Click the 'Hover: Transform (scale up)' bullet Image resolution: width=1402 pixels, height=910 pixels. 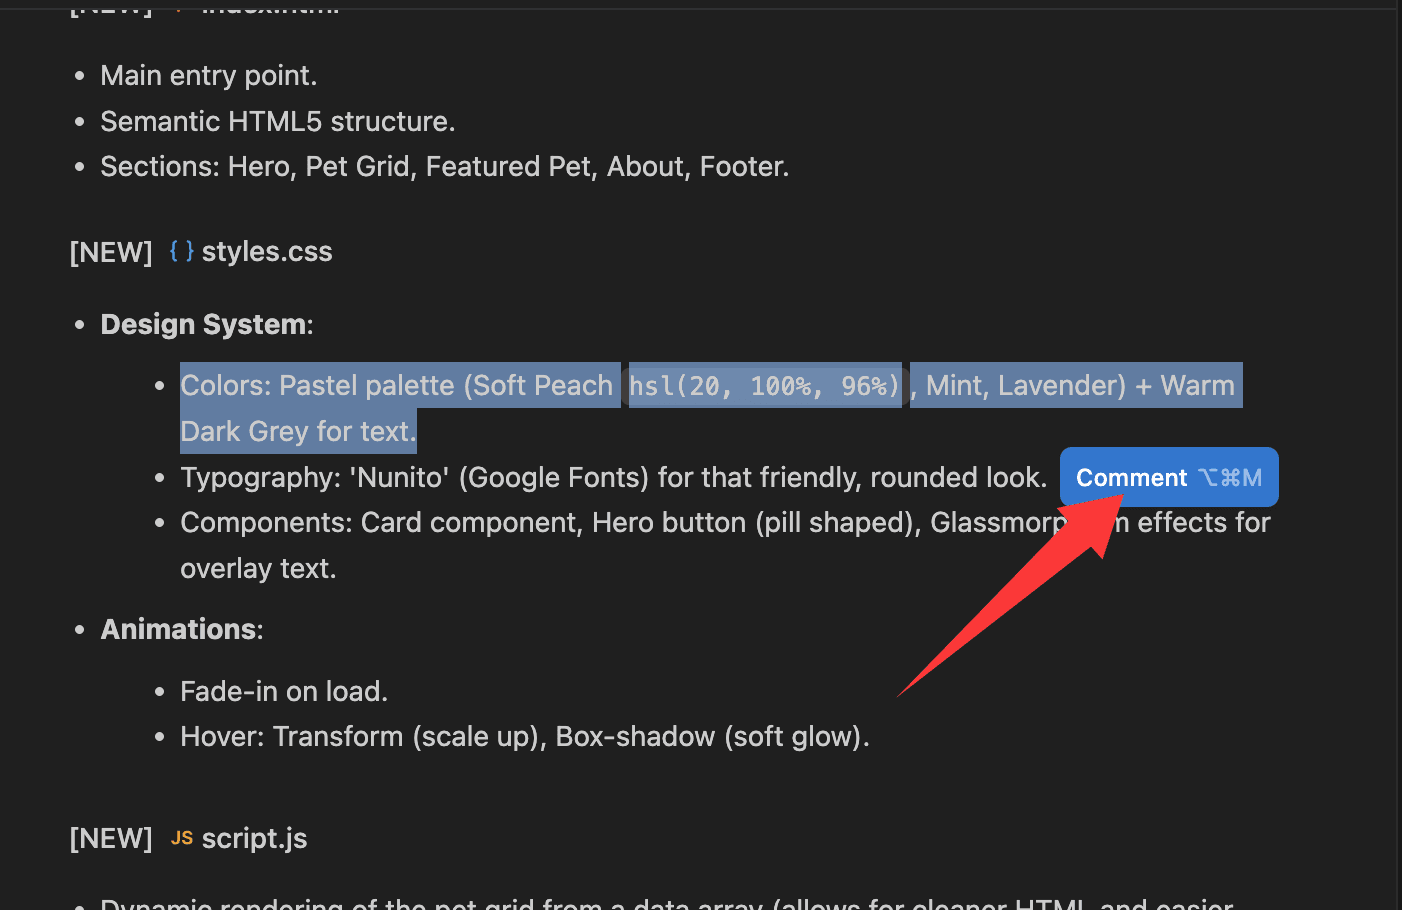524,737
